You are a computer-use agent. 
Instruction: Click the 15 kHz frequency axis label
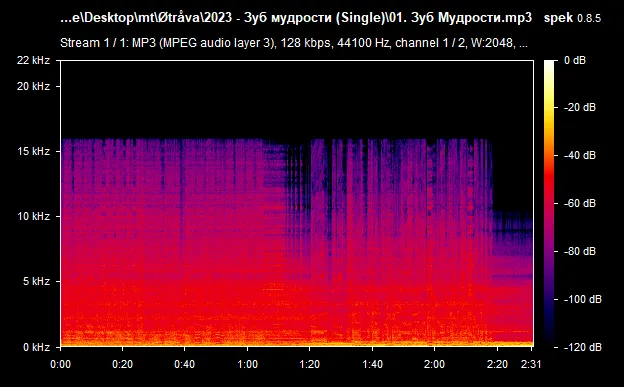point(33,151)
